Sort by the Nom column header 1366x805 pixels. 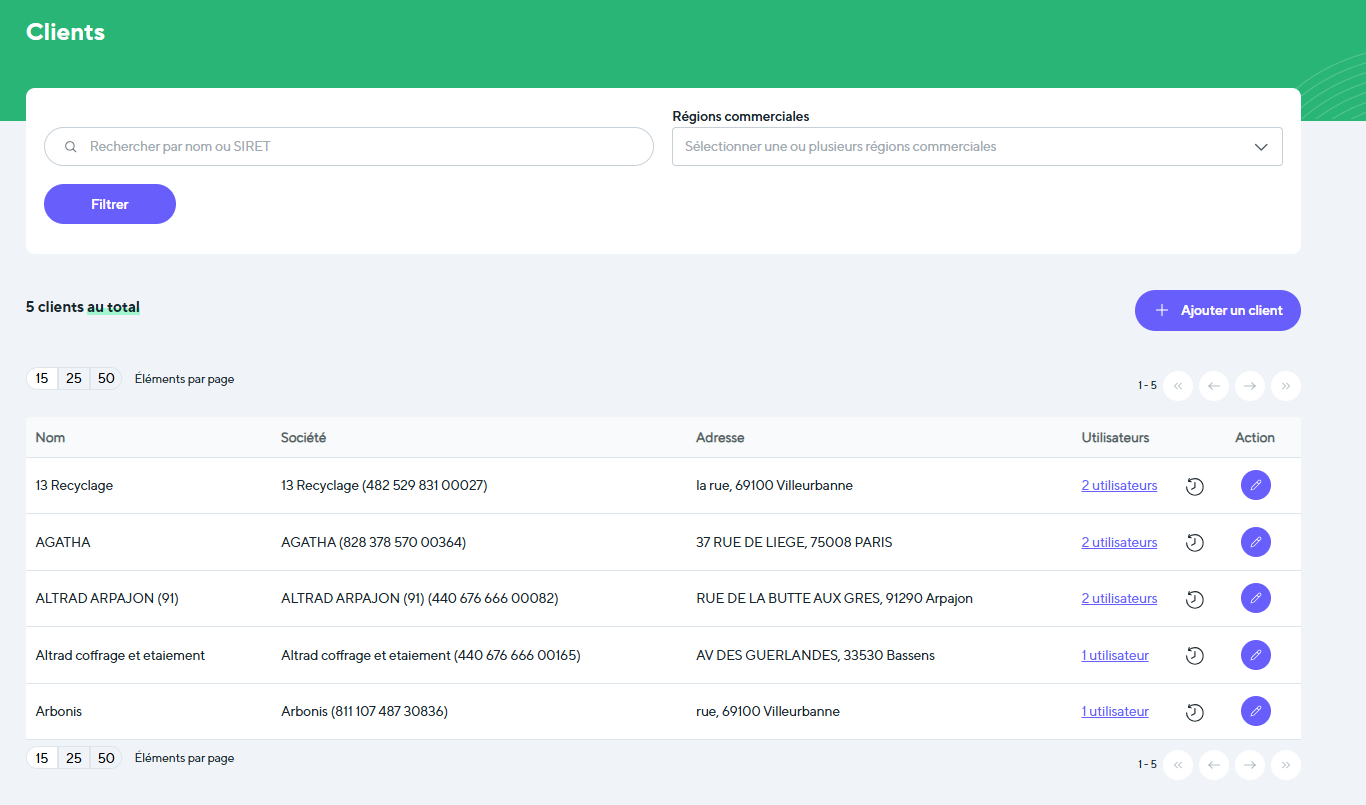50,437
